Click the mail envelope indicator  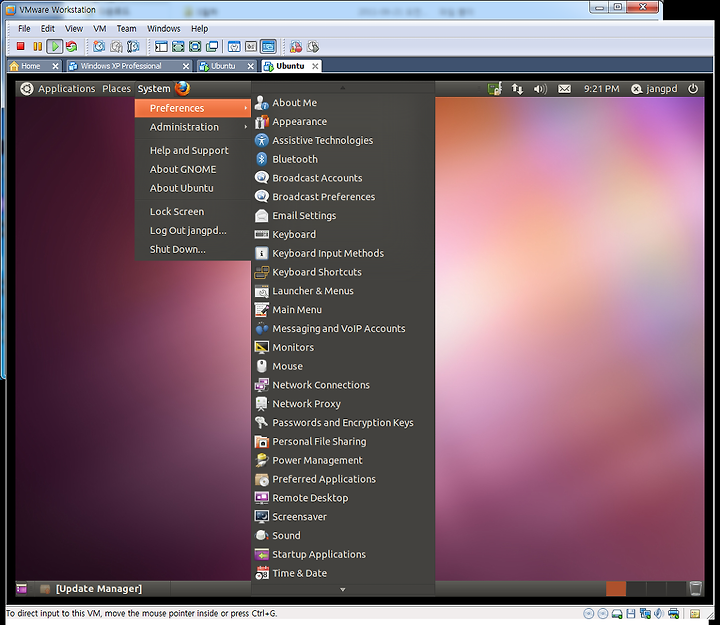564,89
